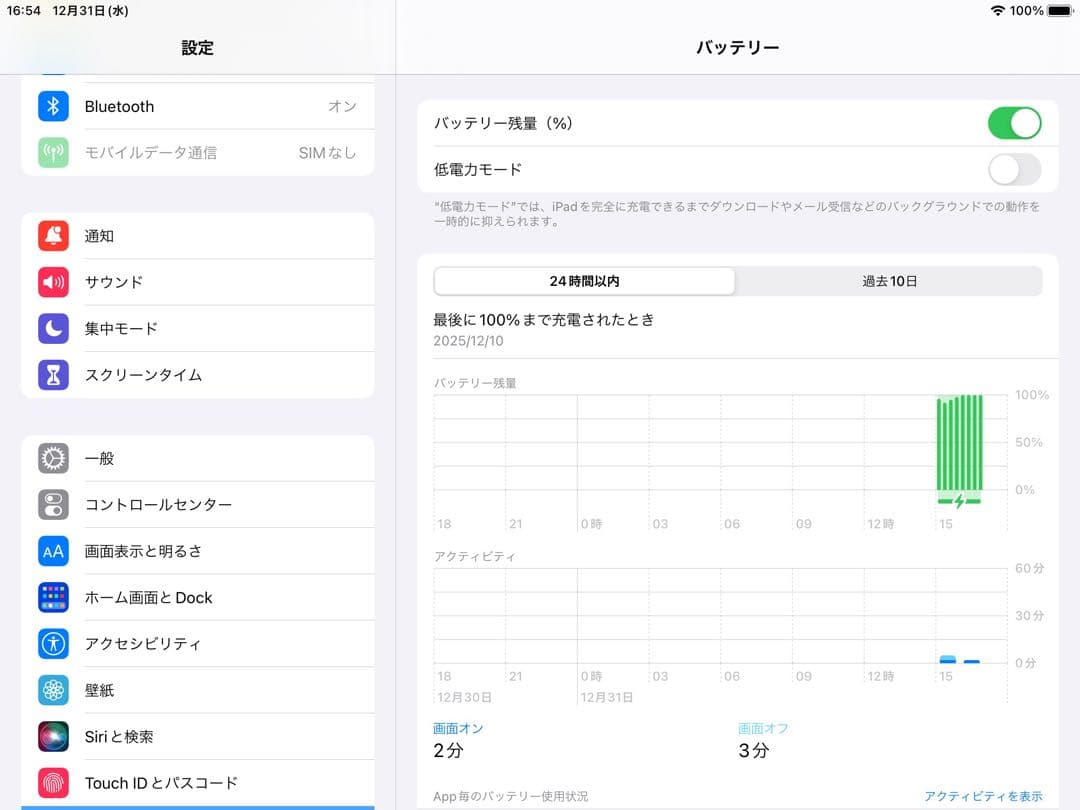Viewport: 1080px width, 810px height.
Task: Tap the Bluetooth オン status value
Action: pos(342,106)
